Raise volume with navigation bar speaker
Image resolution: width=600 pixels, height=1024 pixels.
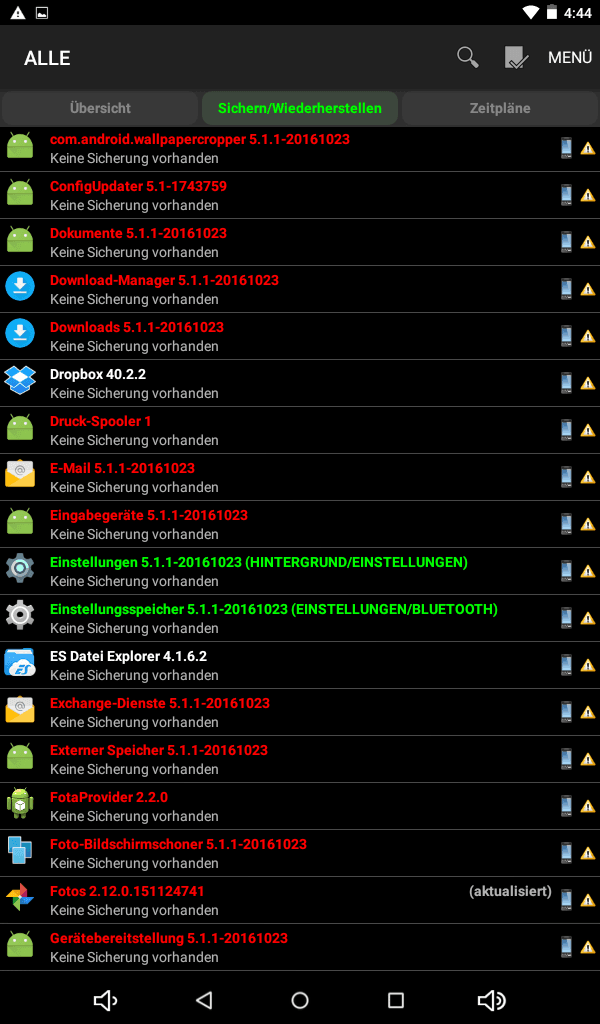click(x=492, y=1000)
